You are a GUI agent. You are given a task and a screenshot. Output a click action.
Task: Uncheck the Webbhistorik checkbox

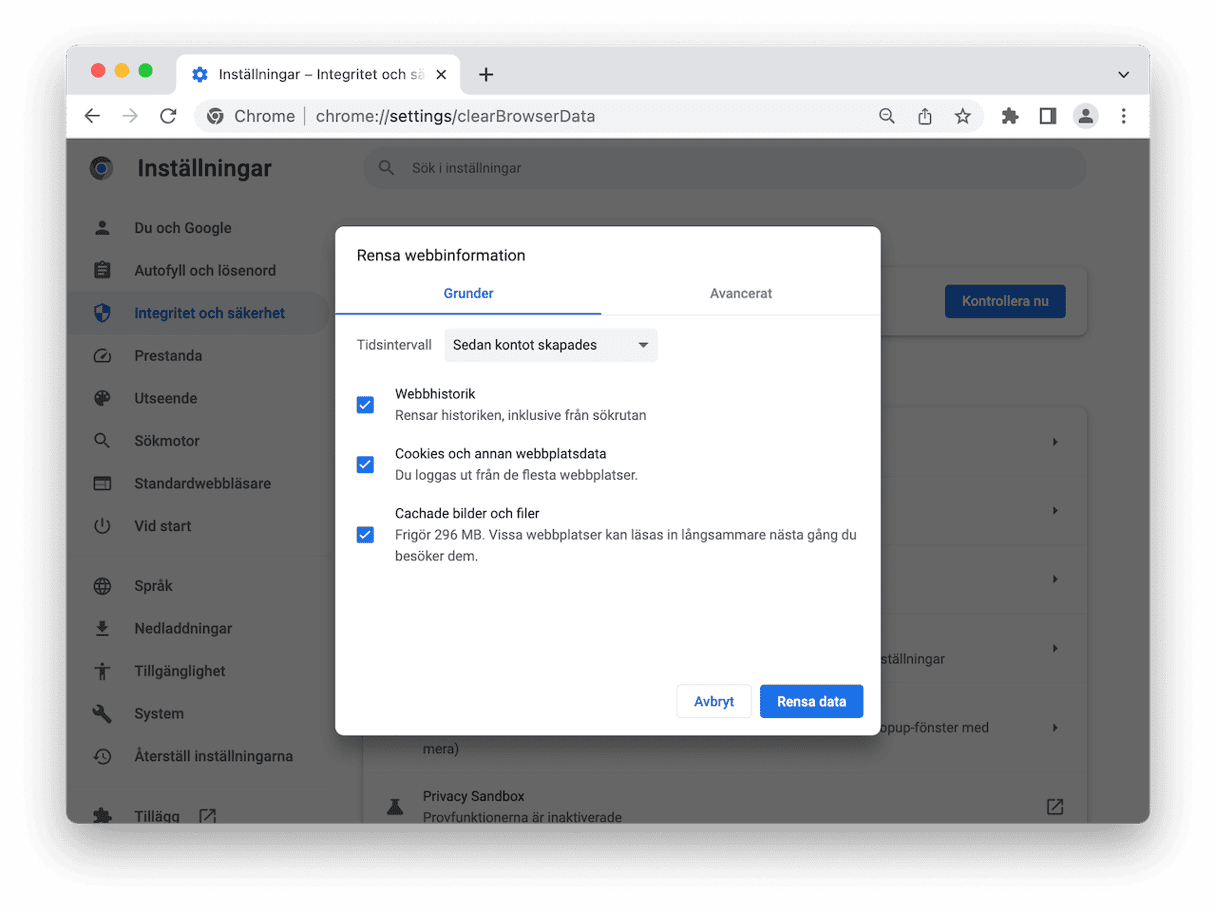coord(365,405)
